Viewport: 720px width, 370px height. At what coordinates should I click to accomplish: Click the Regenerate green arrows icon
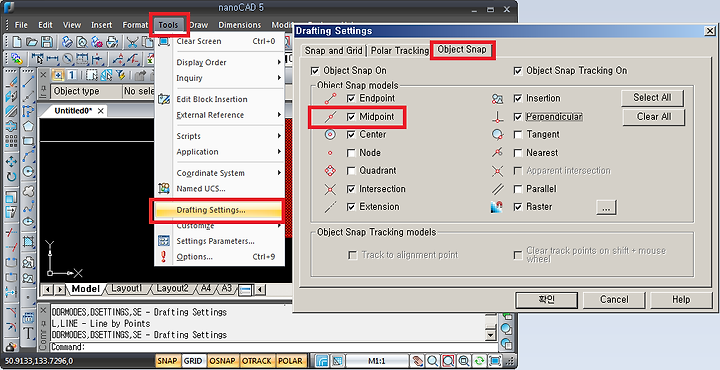click(x=479, y=361)
